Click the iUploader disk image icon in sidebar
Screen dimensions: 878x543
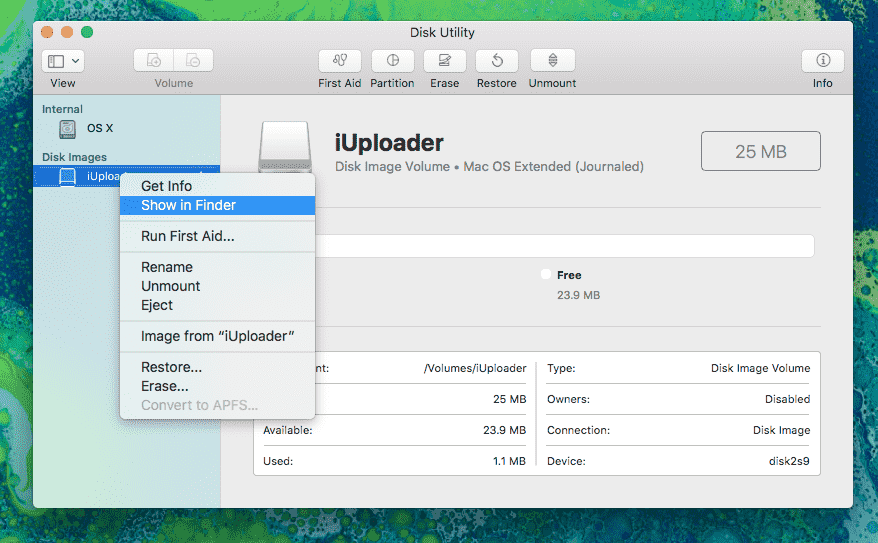point(67,176)
